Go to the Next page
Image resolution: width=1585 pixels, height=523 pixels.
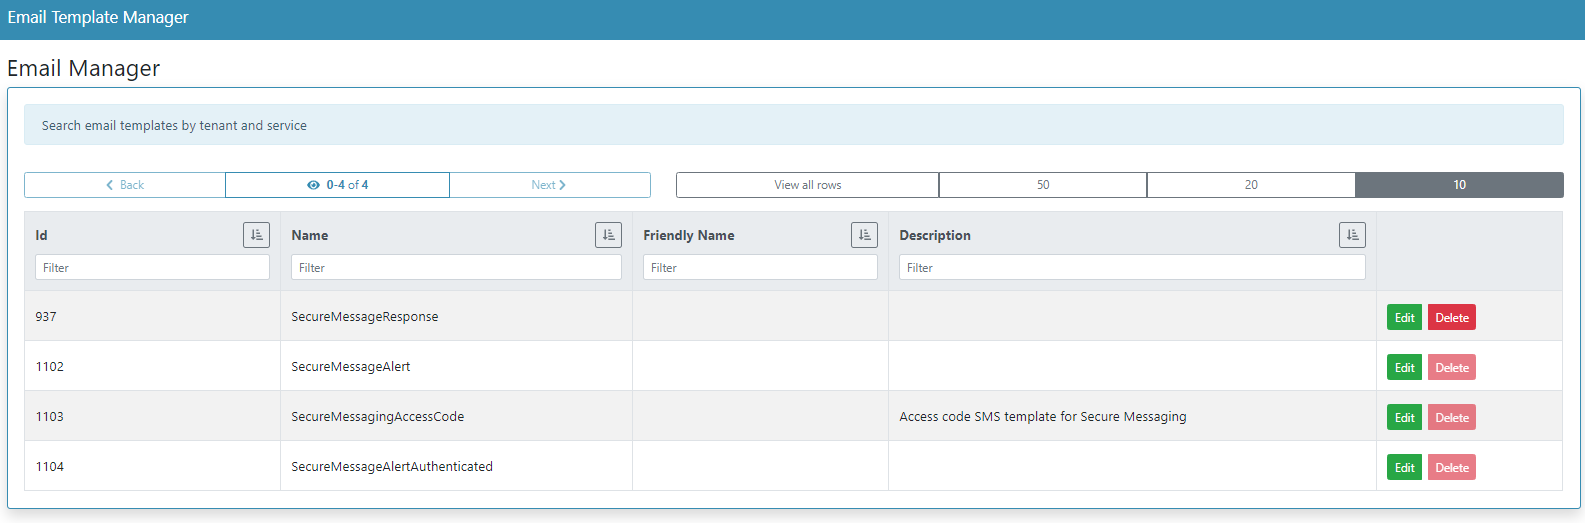tap(549, 185)
